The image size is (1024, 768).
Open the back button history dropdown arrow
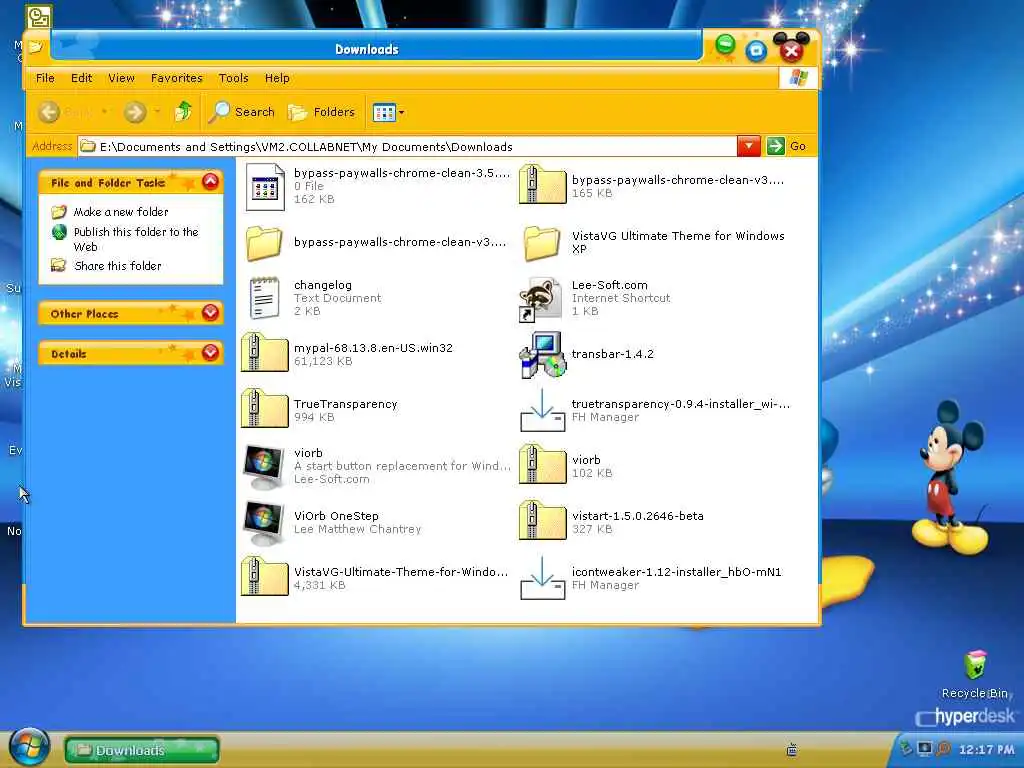point(104,112)
